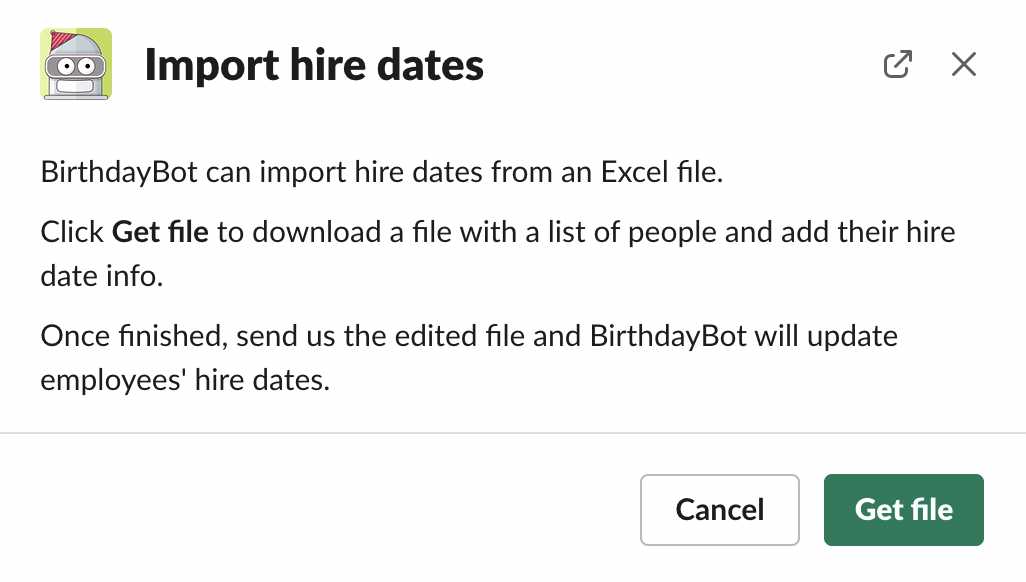Click the horizontal divider above the buttons
1026x582 pixels.
click(513, 433)
